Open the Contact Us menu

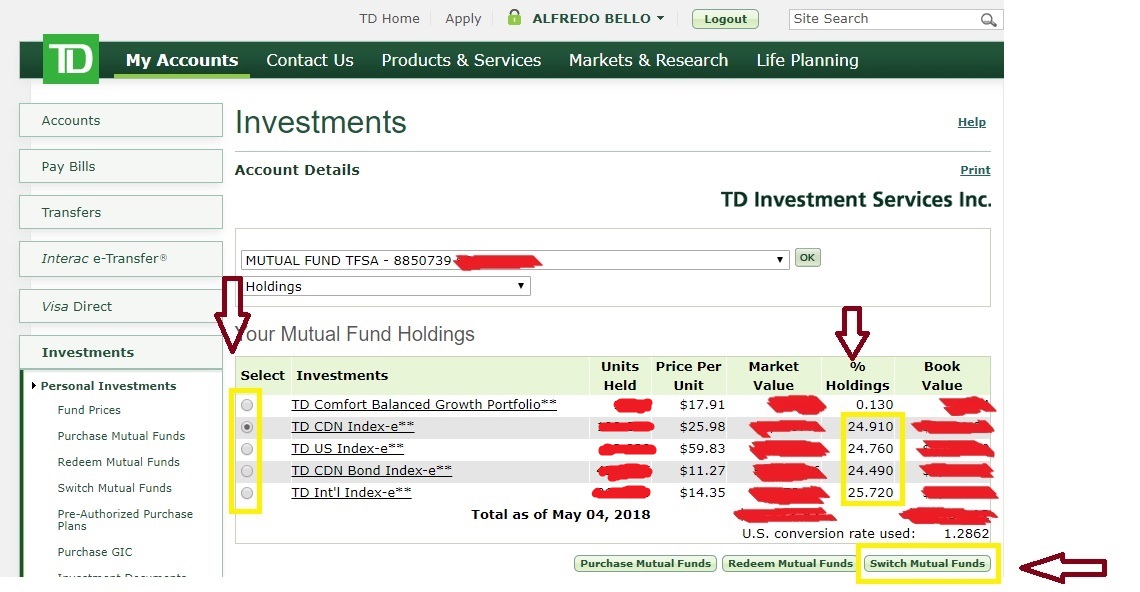tap(310, 60)
